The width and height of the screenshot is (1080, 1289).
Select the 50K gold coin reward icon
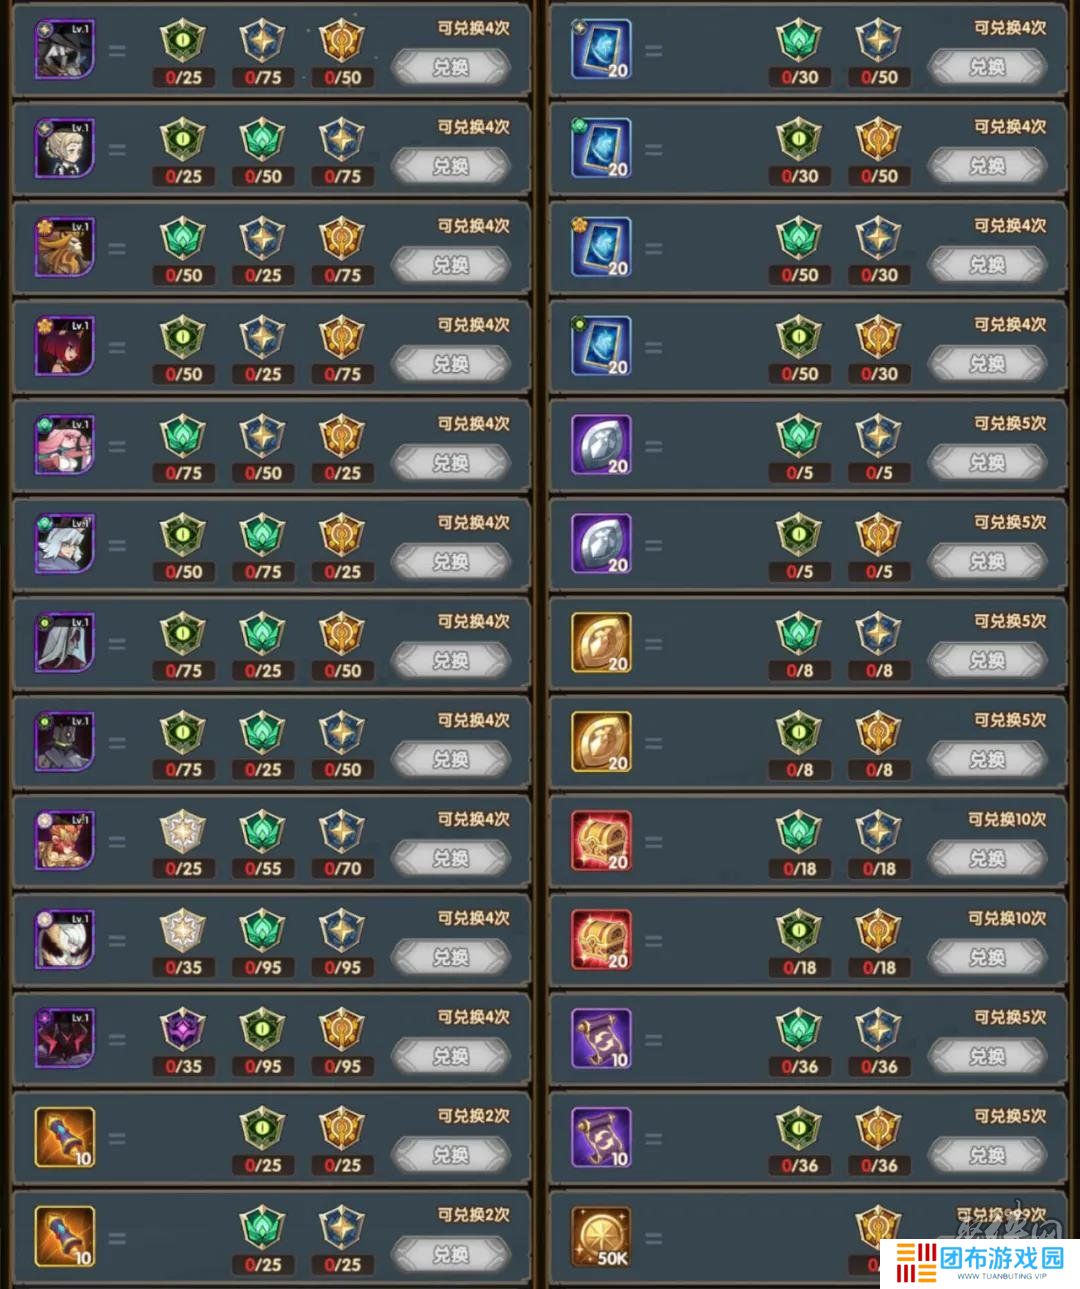601,1237
